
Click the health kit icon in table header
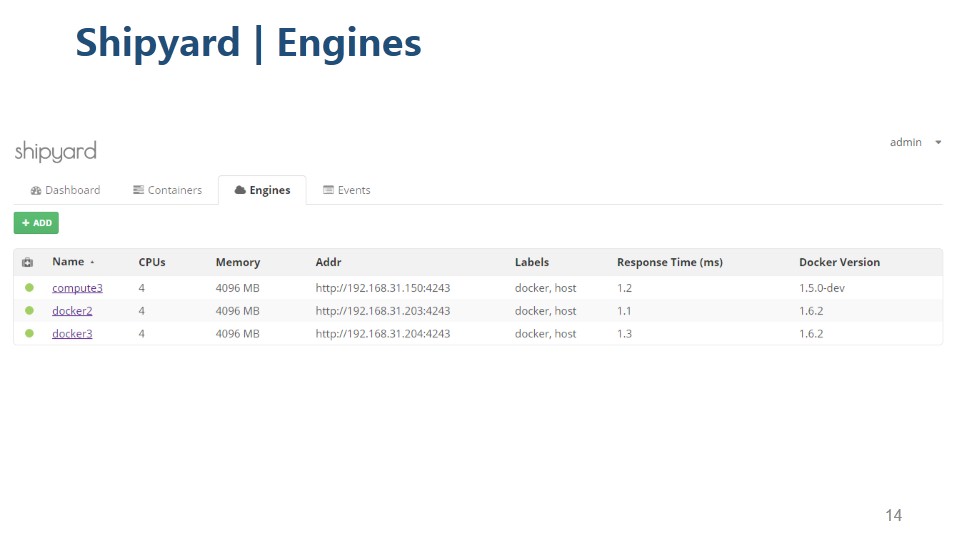[x=28, y=262]
